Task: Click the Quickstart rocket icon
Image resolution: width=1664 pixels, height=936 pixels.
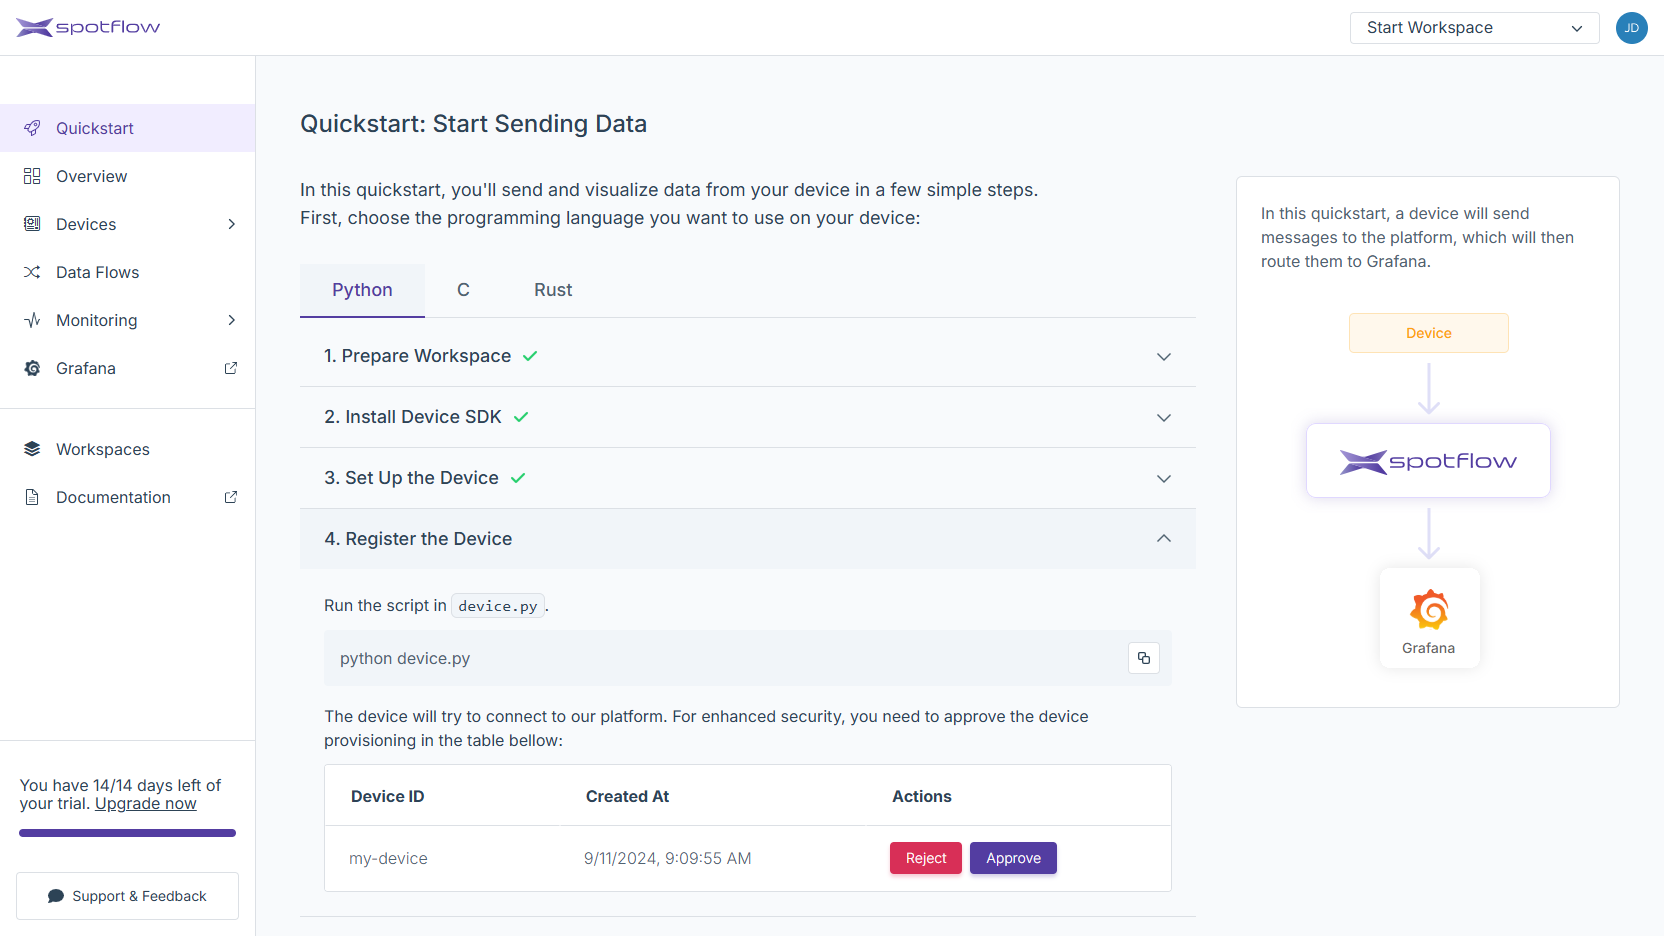Action: pyautogui.click(x=32, y=128)
